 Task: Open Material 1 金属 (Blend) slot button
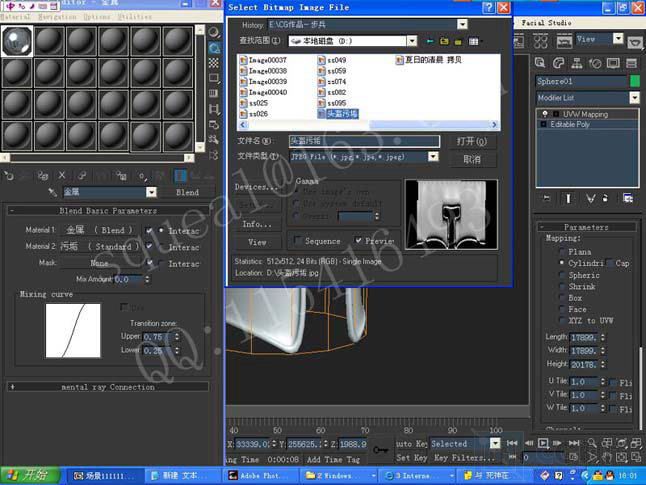[x=99, y=230]
